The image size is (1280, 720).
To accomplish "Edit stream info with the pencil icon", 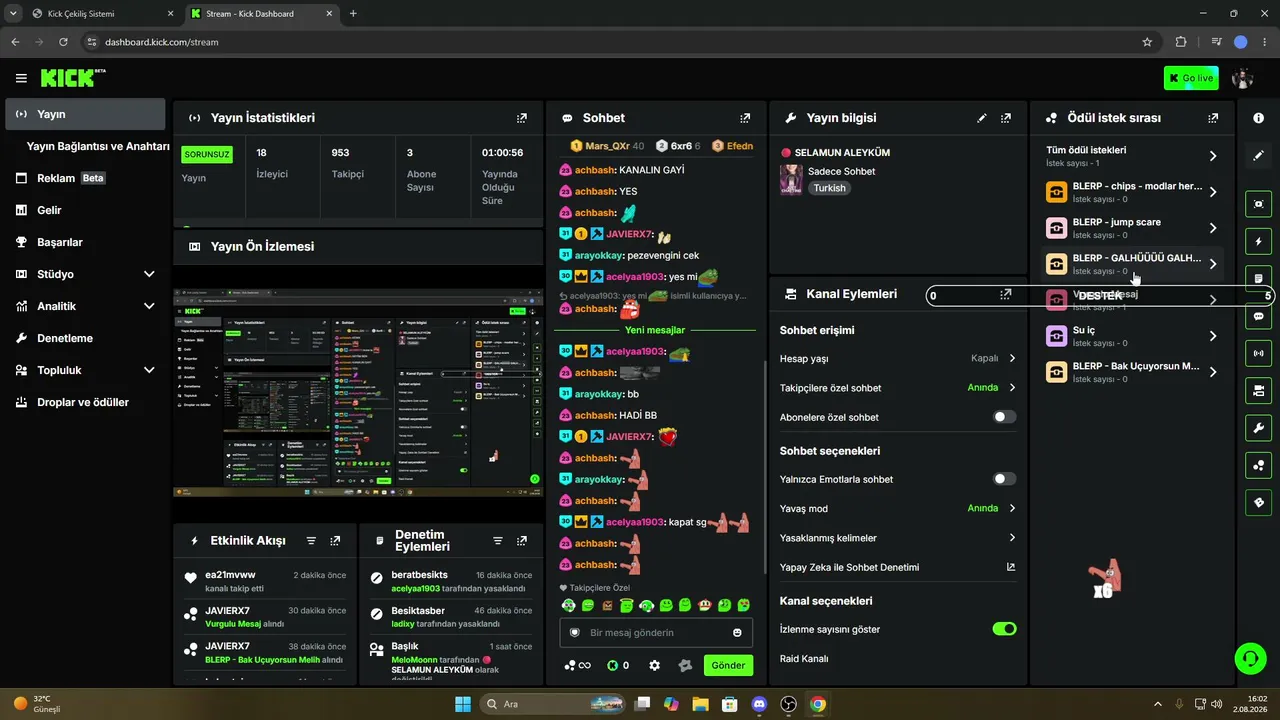I will 982,118.
